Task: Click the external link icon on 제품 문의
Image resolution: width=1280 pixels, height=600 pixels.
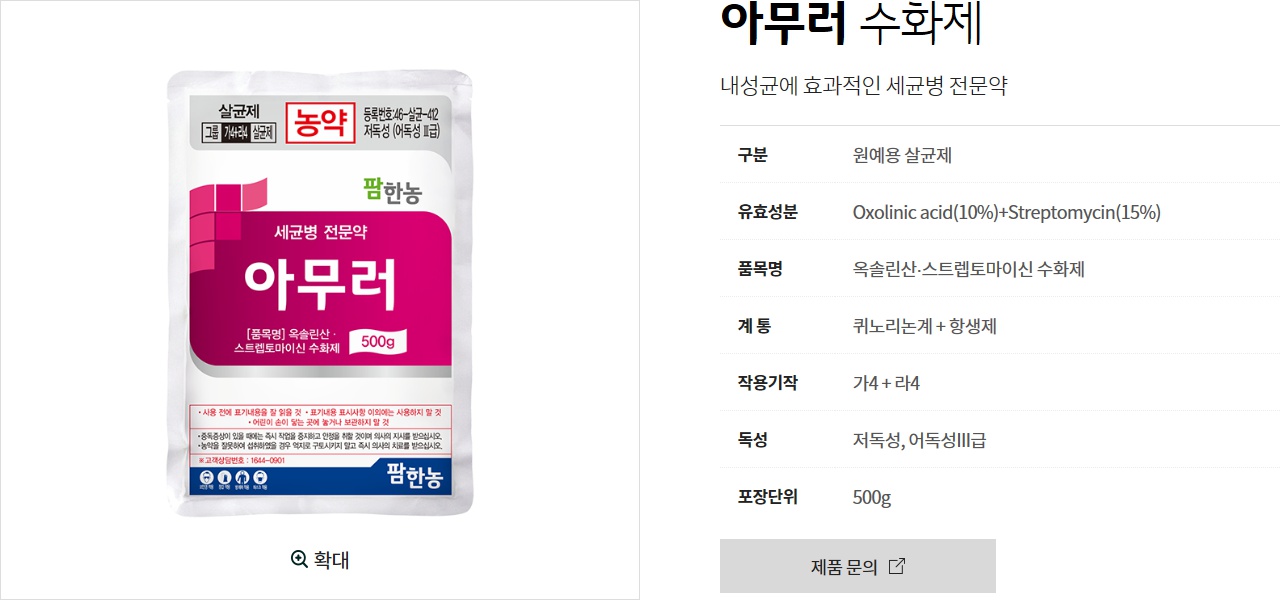Action: pos(897,566)
